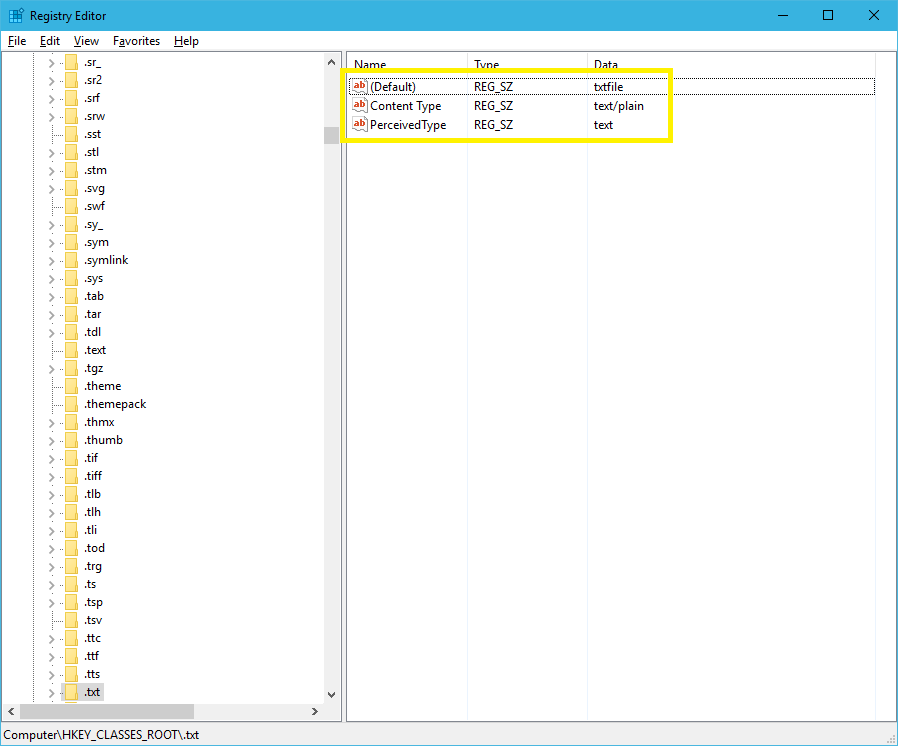Expand the .tdl key
The height and width of the screenshot is (746, 898).
52,333
